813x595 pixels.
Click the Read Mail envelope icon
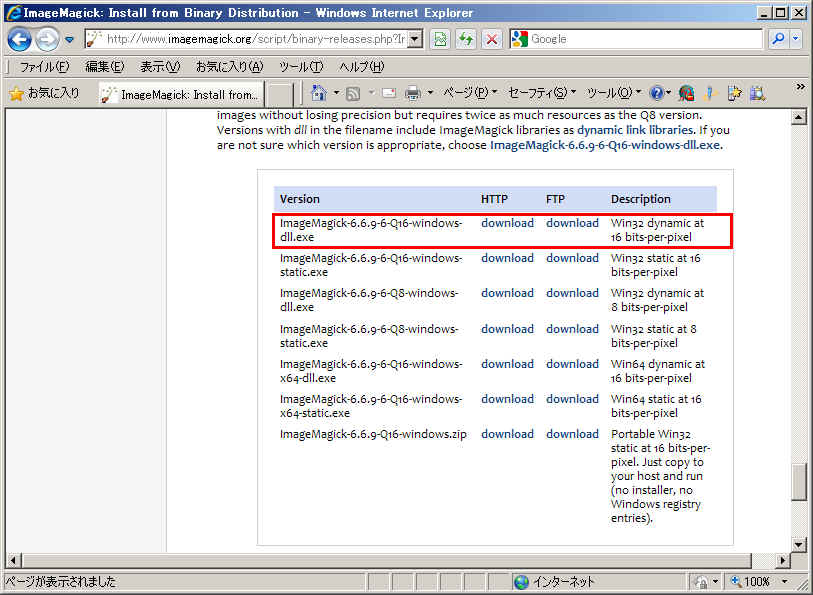(389, 93)
